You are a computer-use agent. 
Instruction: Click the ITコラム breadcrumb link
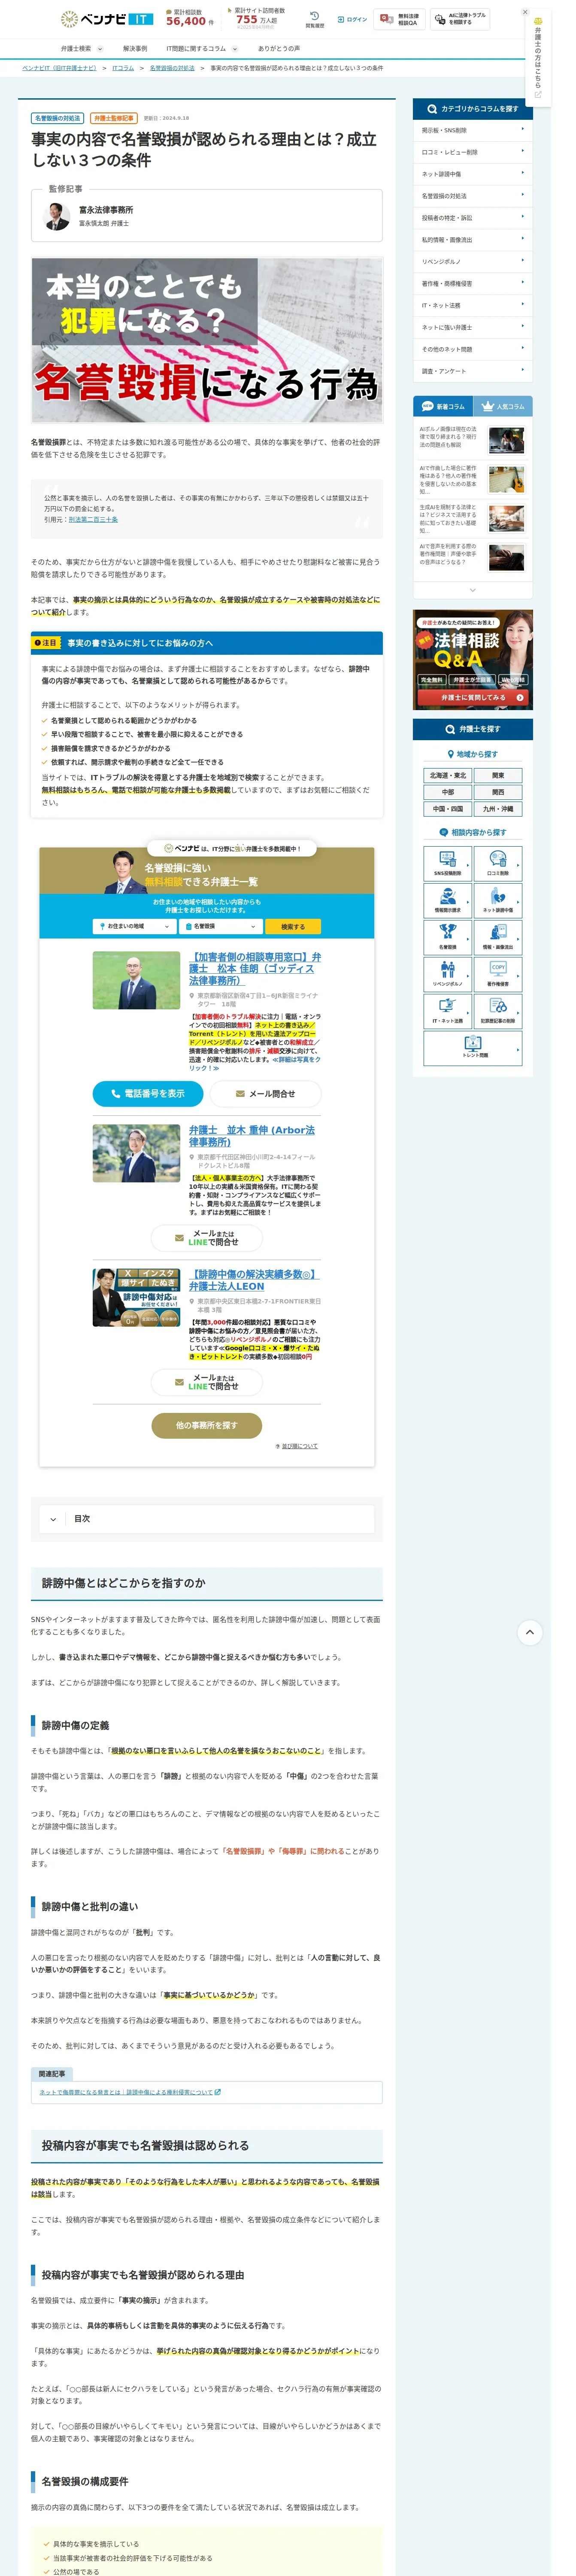pos(123,68)
